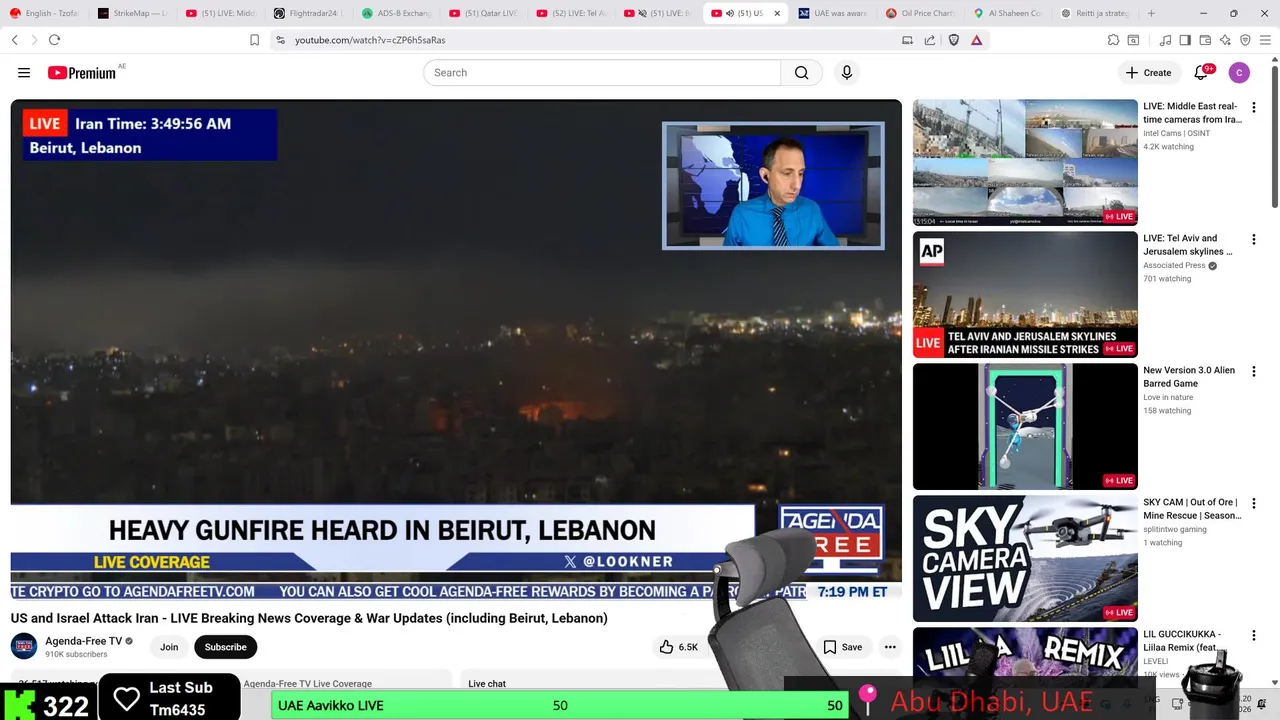The image size is (1280, 720).
Task: Click the YouTube search magnifier button
Action: (x=801, y=72)
